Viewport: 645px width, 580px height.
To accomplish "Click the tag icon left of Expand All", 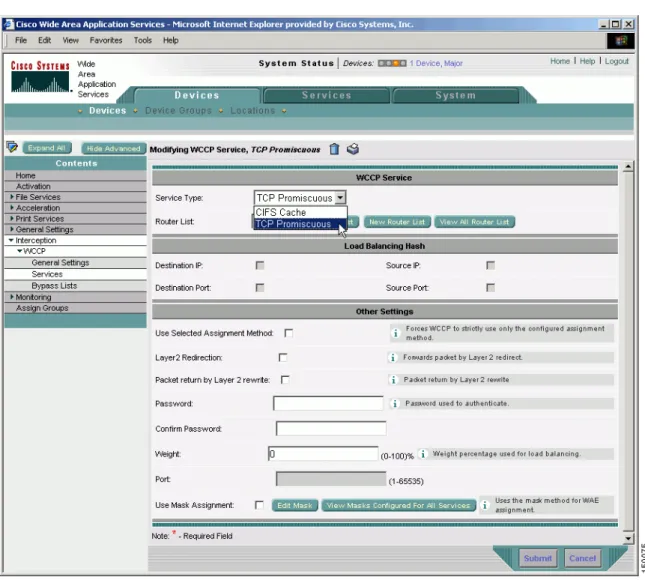I will (x=12, y=147).
